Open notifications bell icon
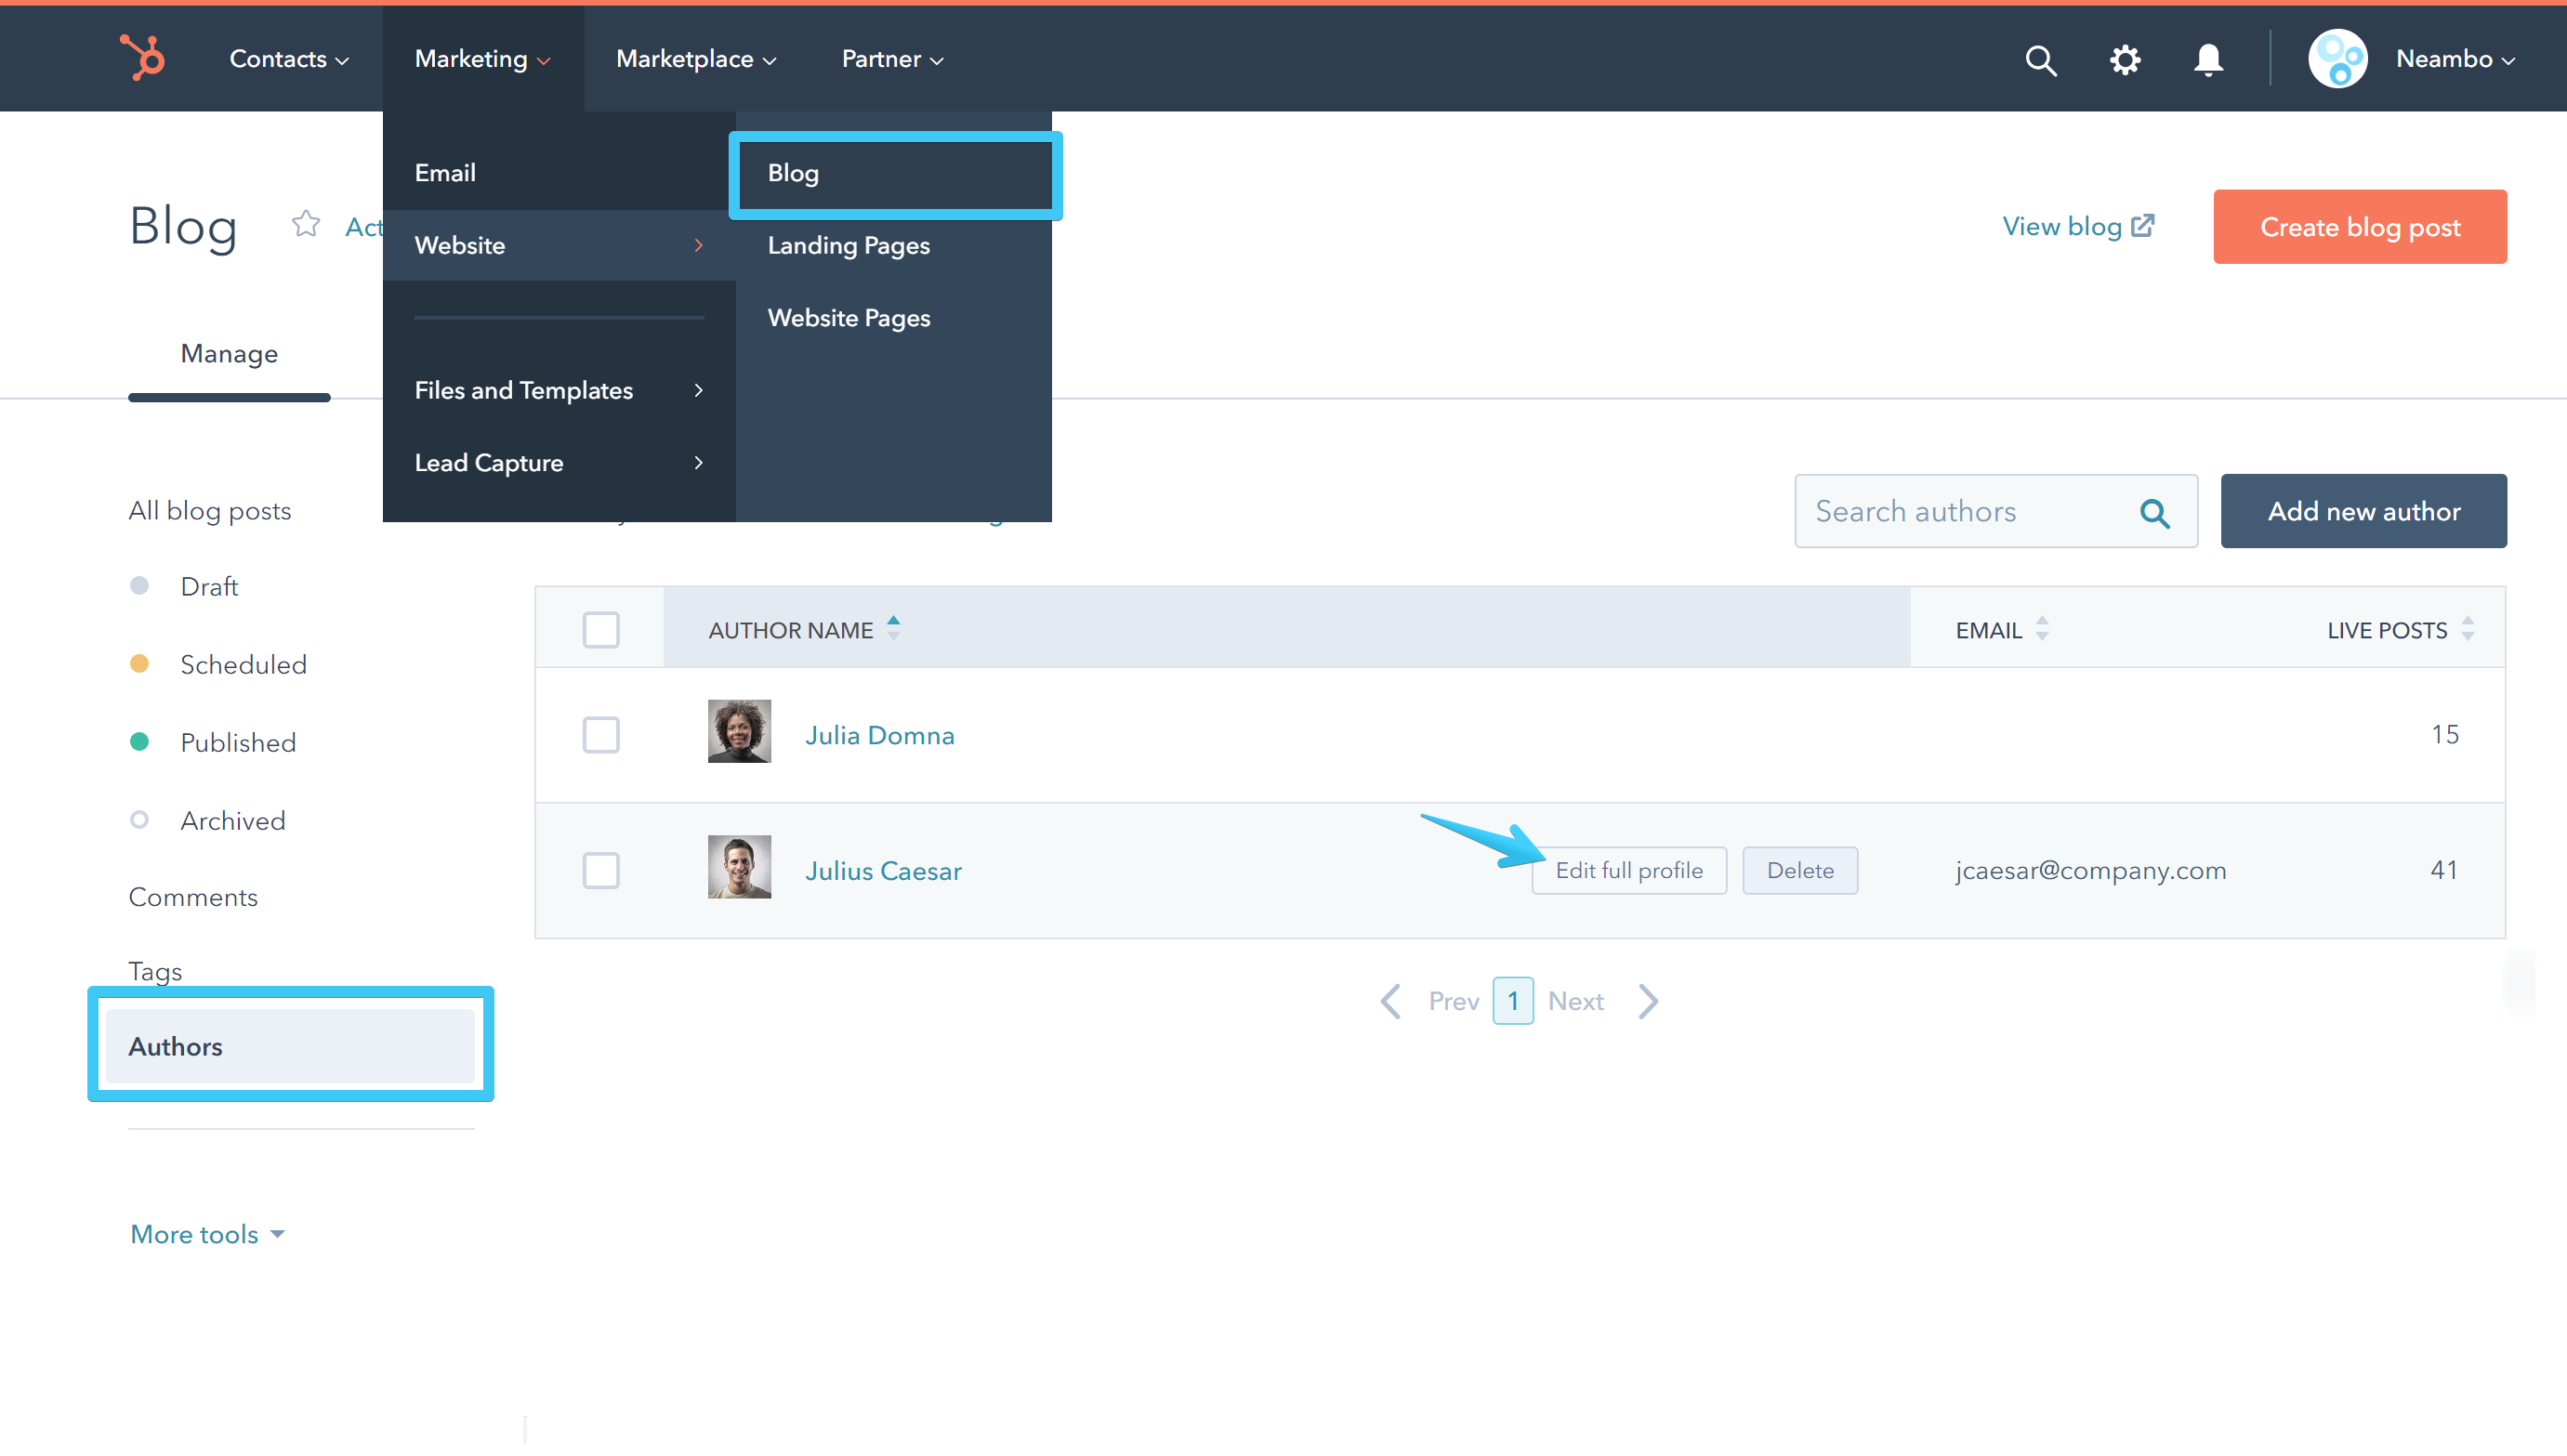Screen dimensions: 2567x1456 click(2208, 60)
